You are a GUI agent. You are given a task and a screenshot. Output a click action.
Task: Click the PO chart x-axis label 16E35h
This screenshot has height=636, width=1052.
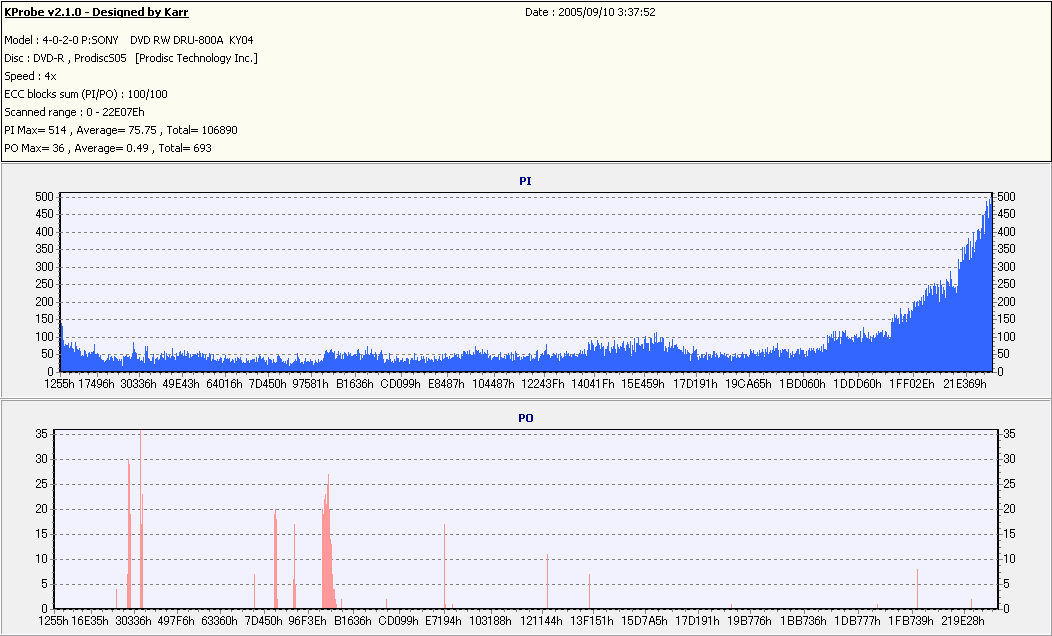click(x=90, y=621)
